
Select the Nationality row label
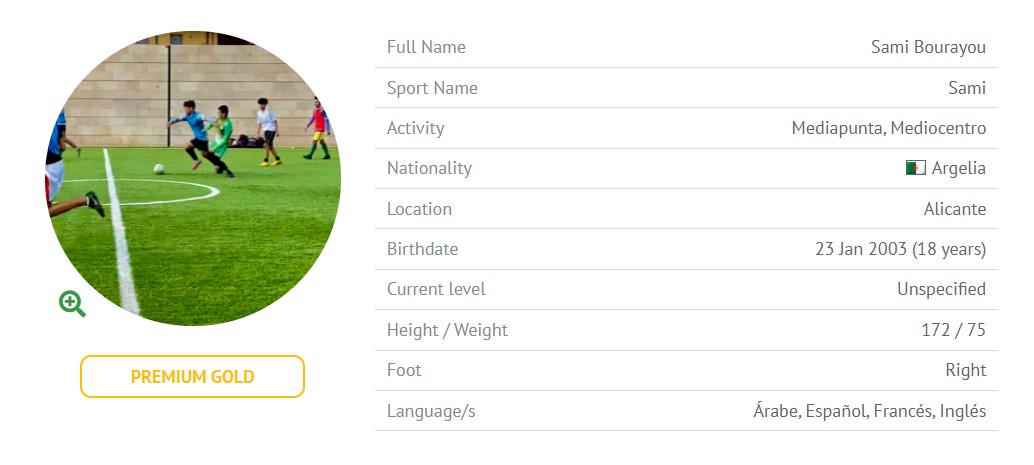(x=429, y=168)
